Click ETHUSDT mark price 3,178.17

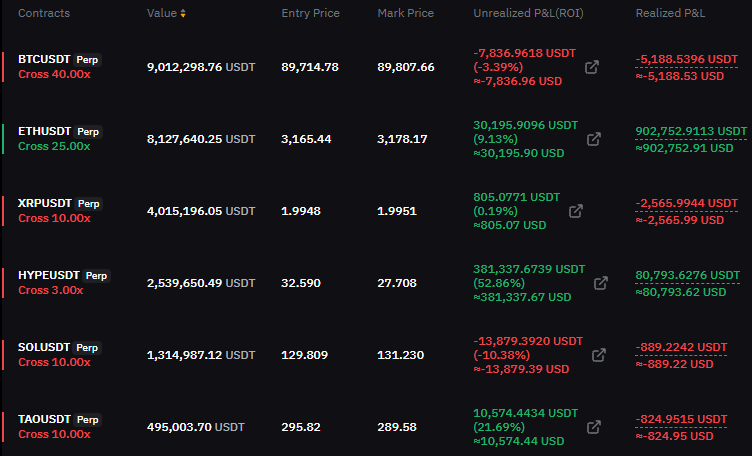click(x=402, y=139)
